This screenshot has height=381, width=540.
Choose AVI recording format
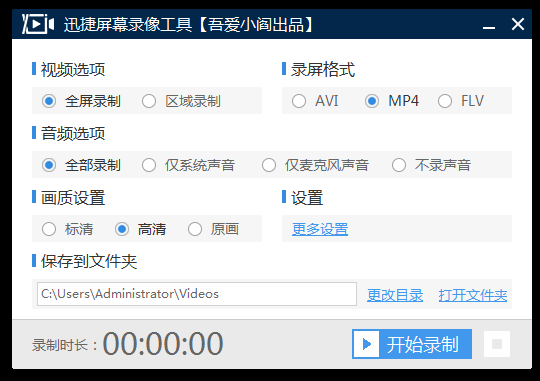pyautogui.click(x=315, y=101)
